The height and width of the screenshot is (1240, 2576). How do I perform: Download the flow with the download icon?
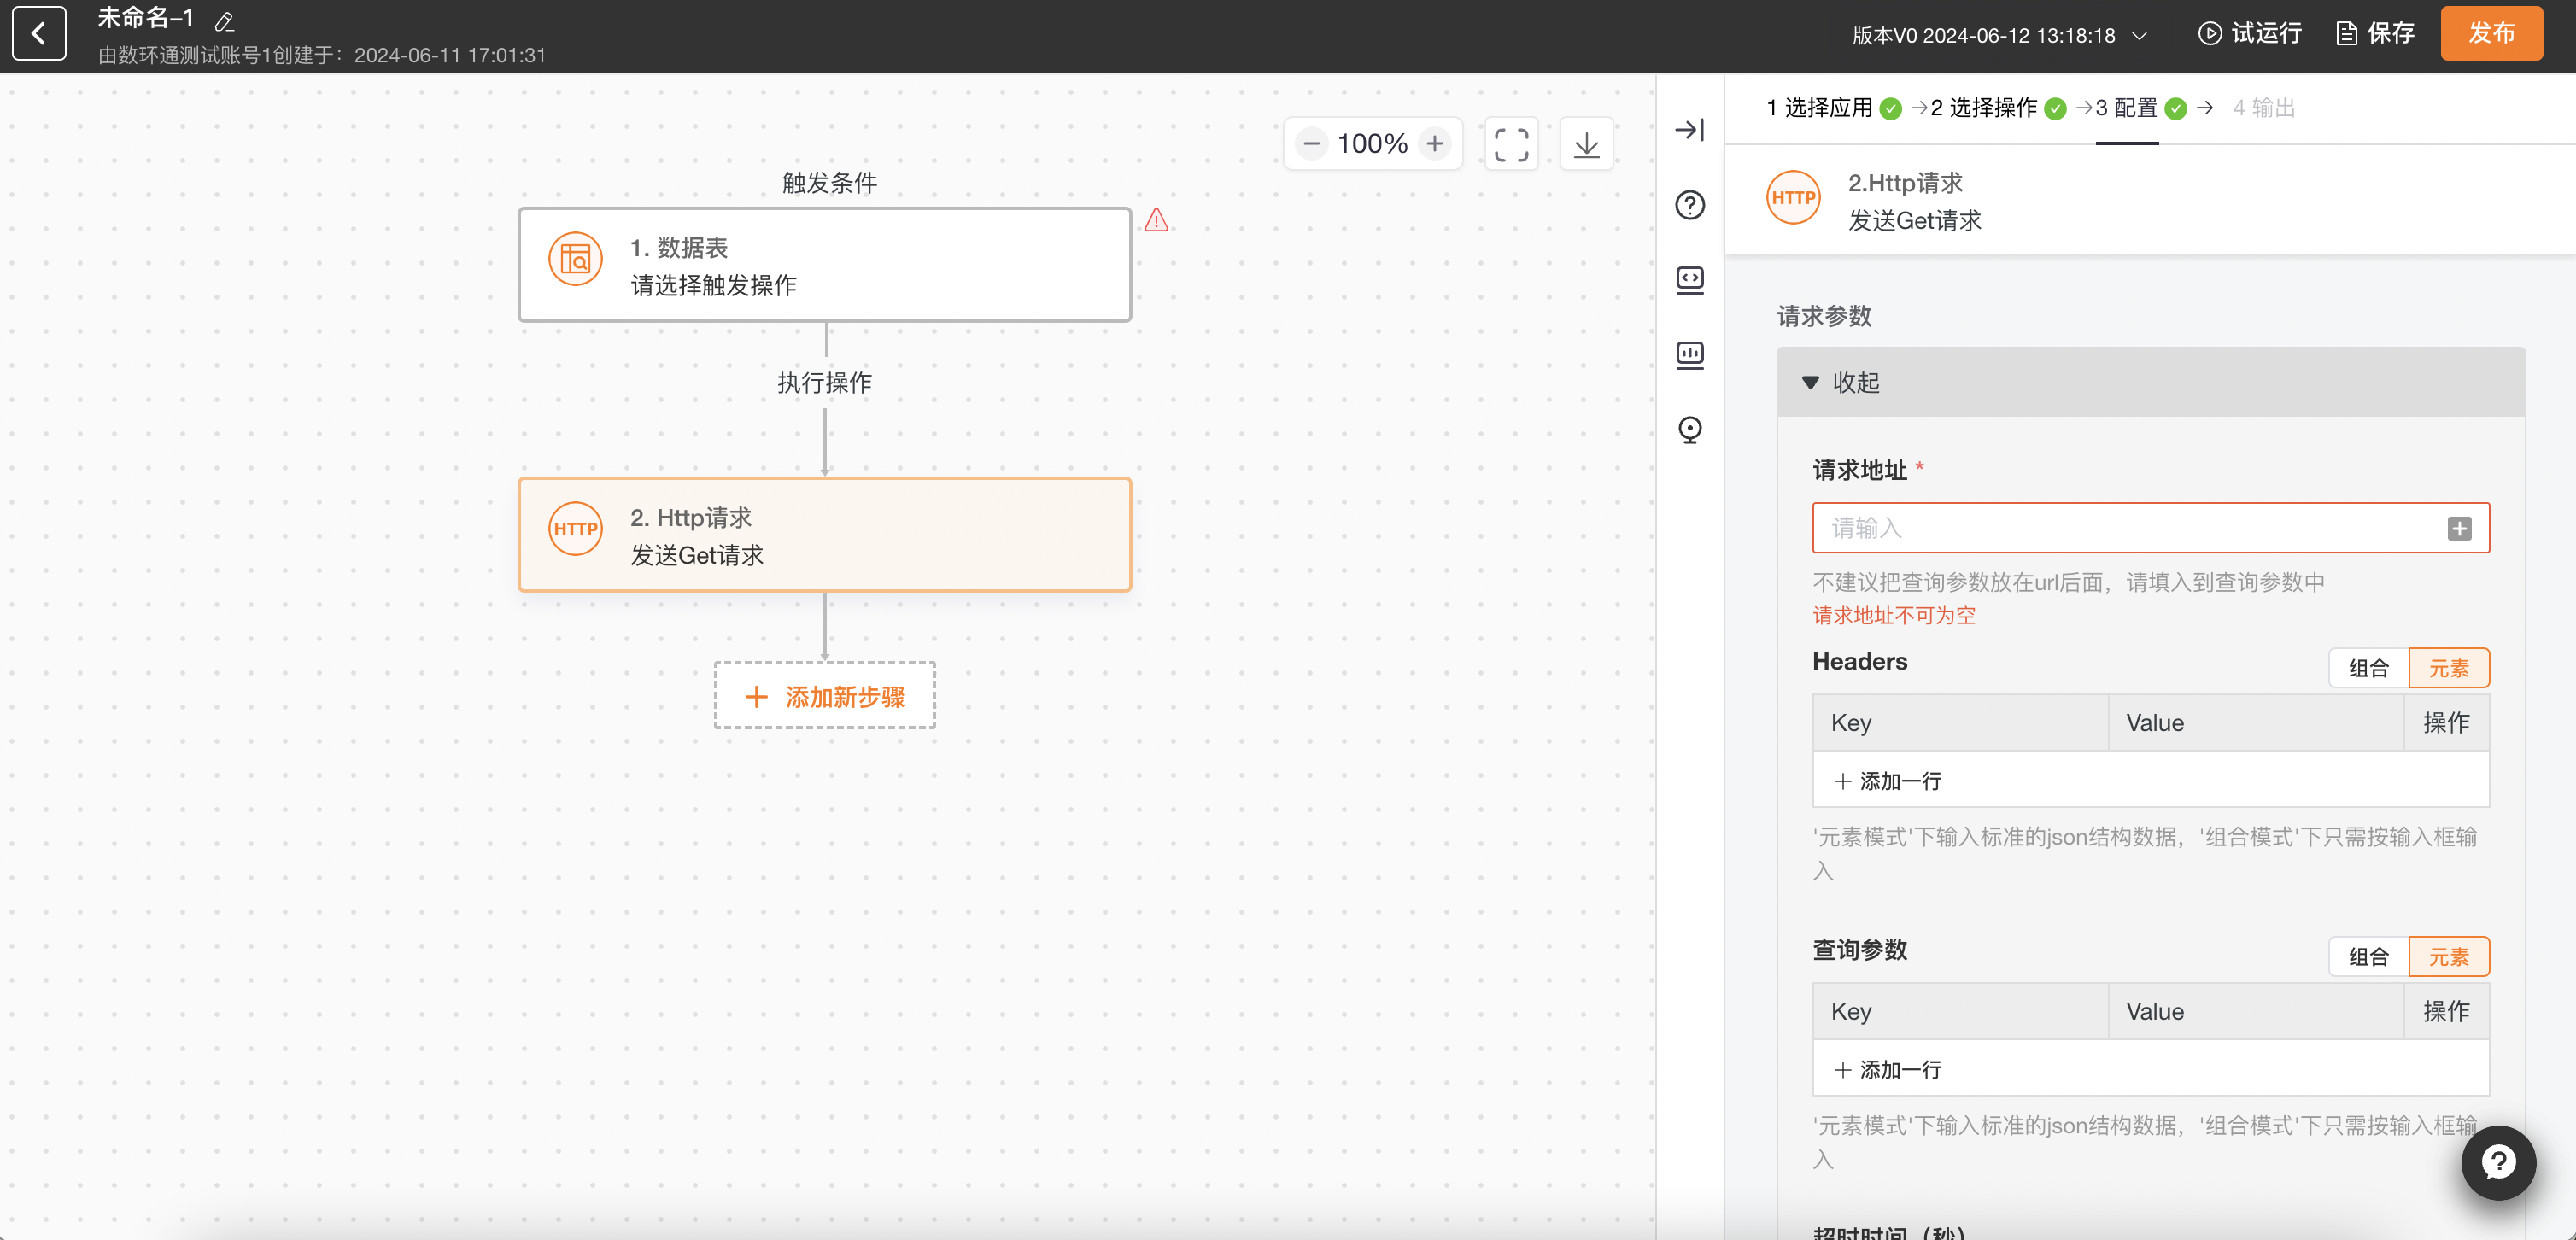click(x=1587, y=144)
